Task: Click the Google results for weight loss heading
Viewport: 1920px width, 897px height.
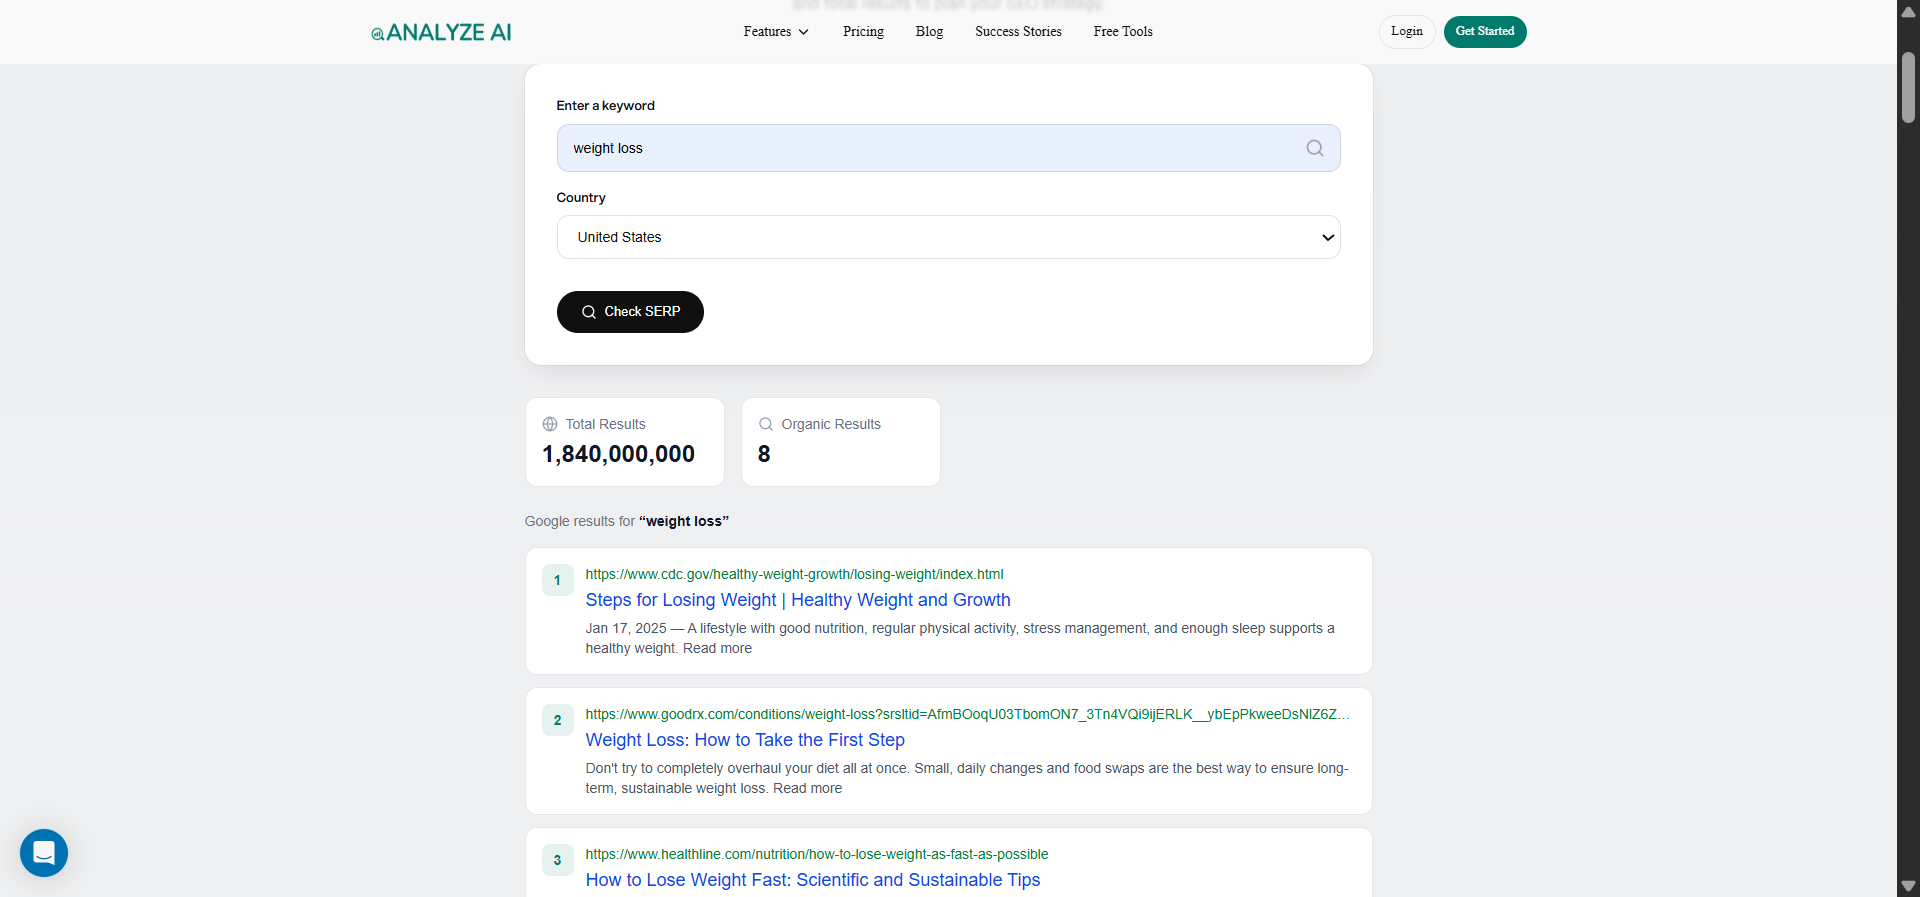Action: tap(627, 521)
